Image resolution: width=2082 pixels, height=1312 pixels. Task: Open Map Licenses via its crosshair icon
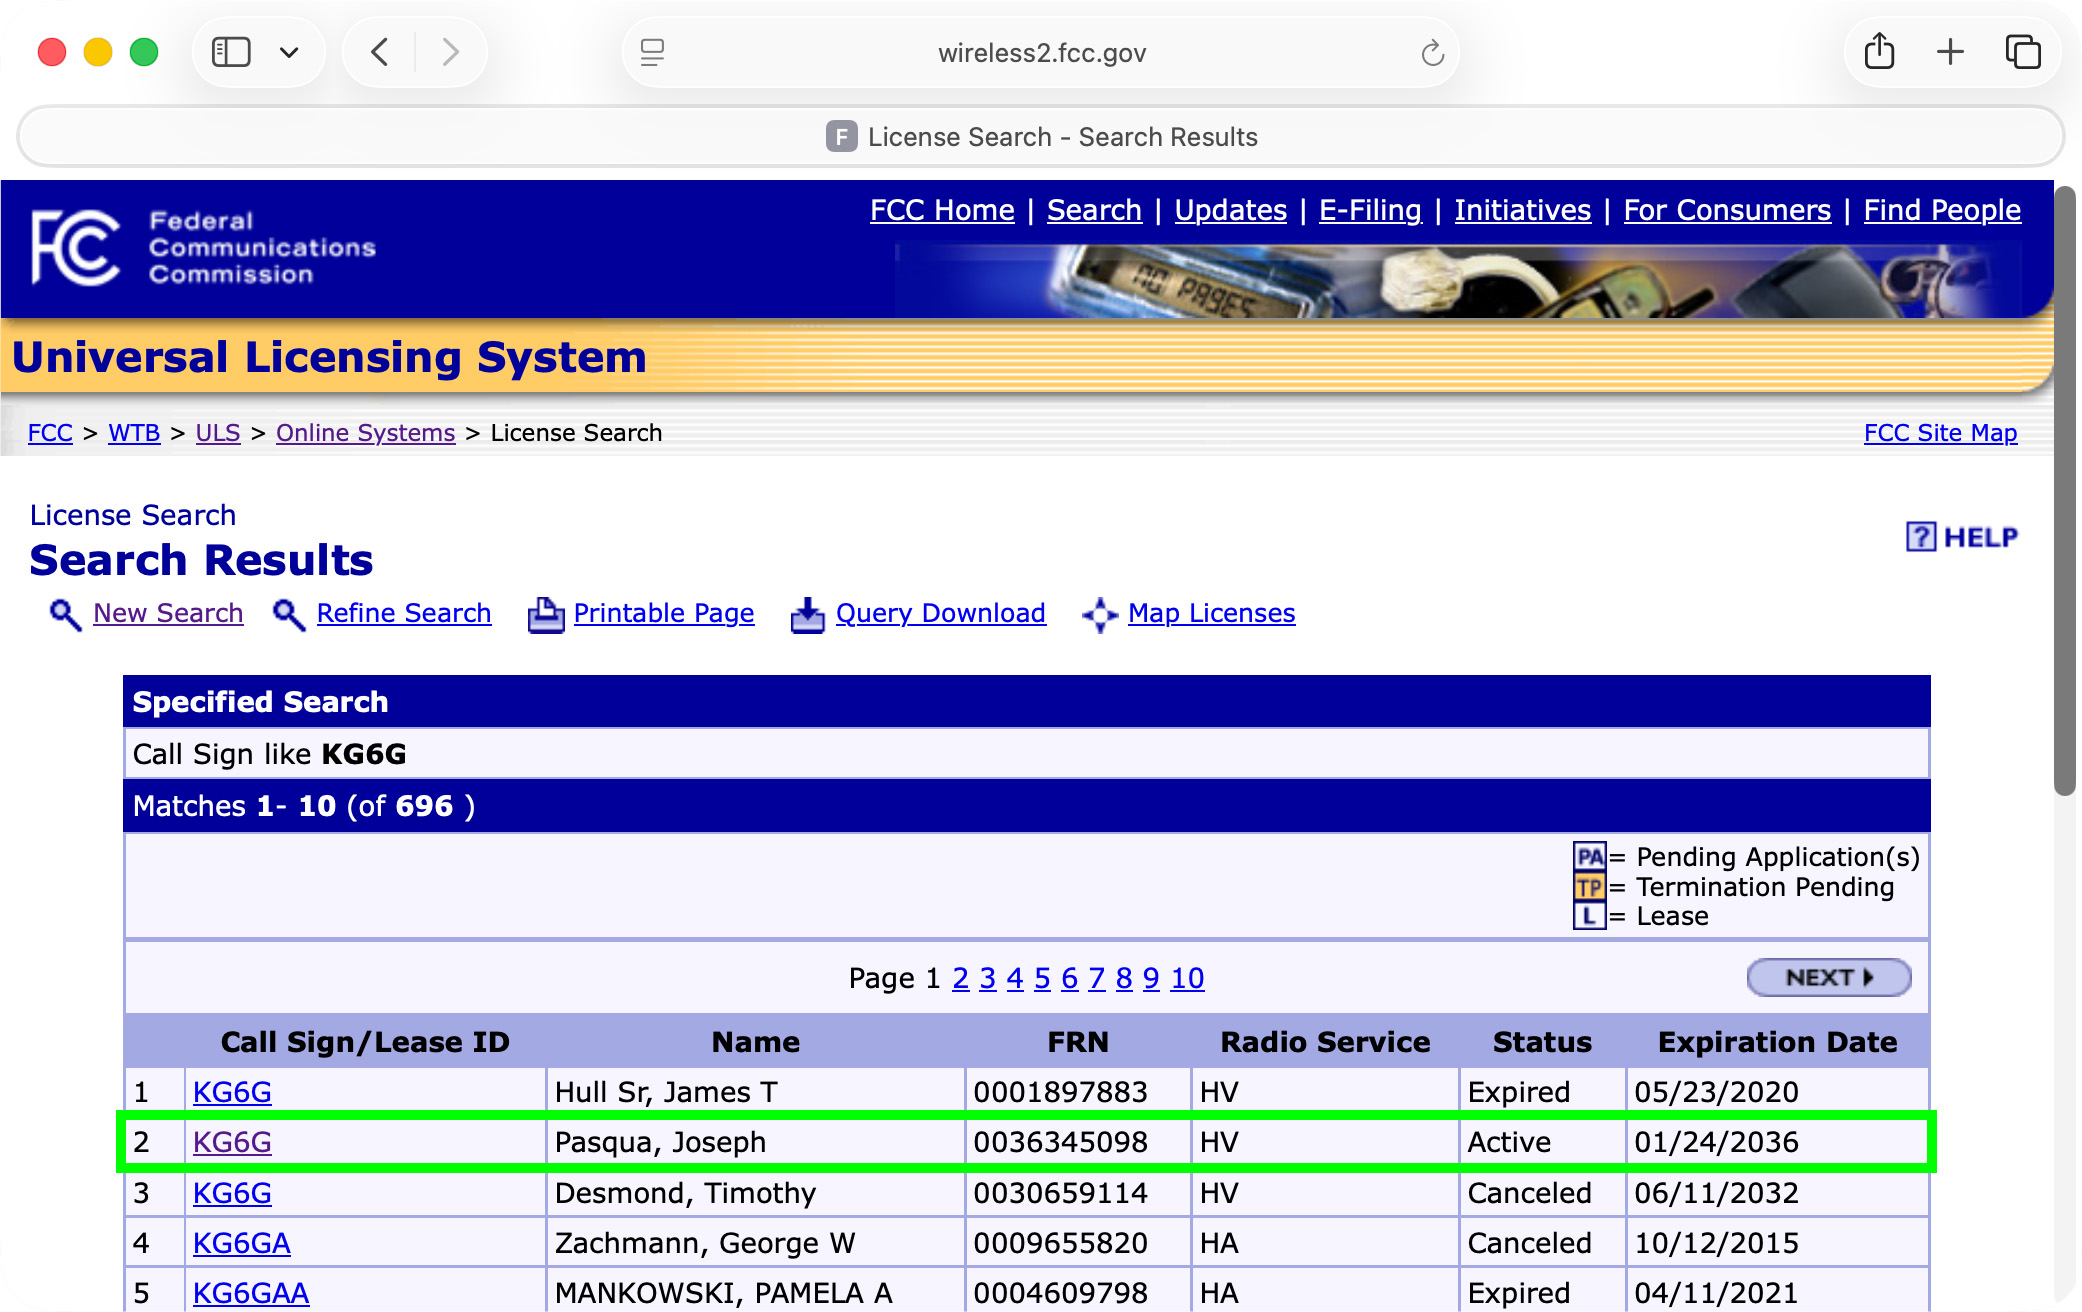1100,614
